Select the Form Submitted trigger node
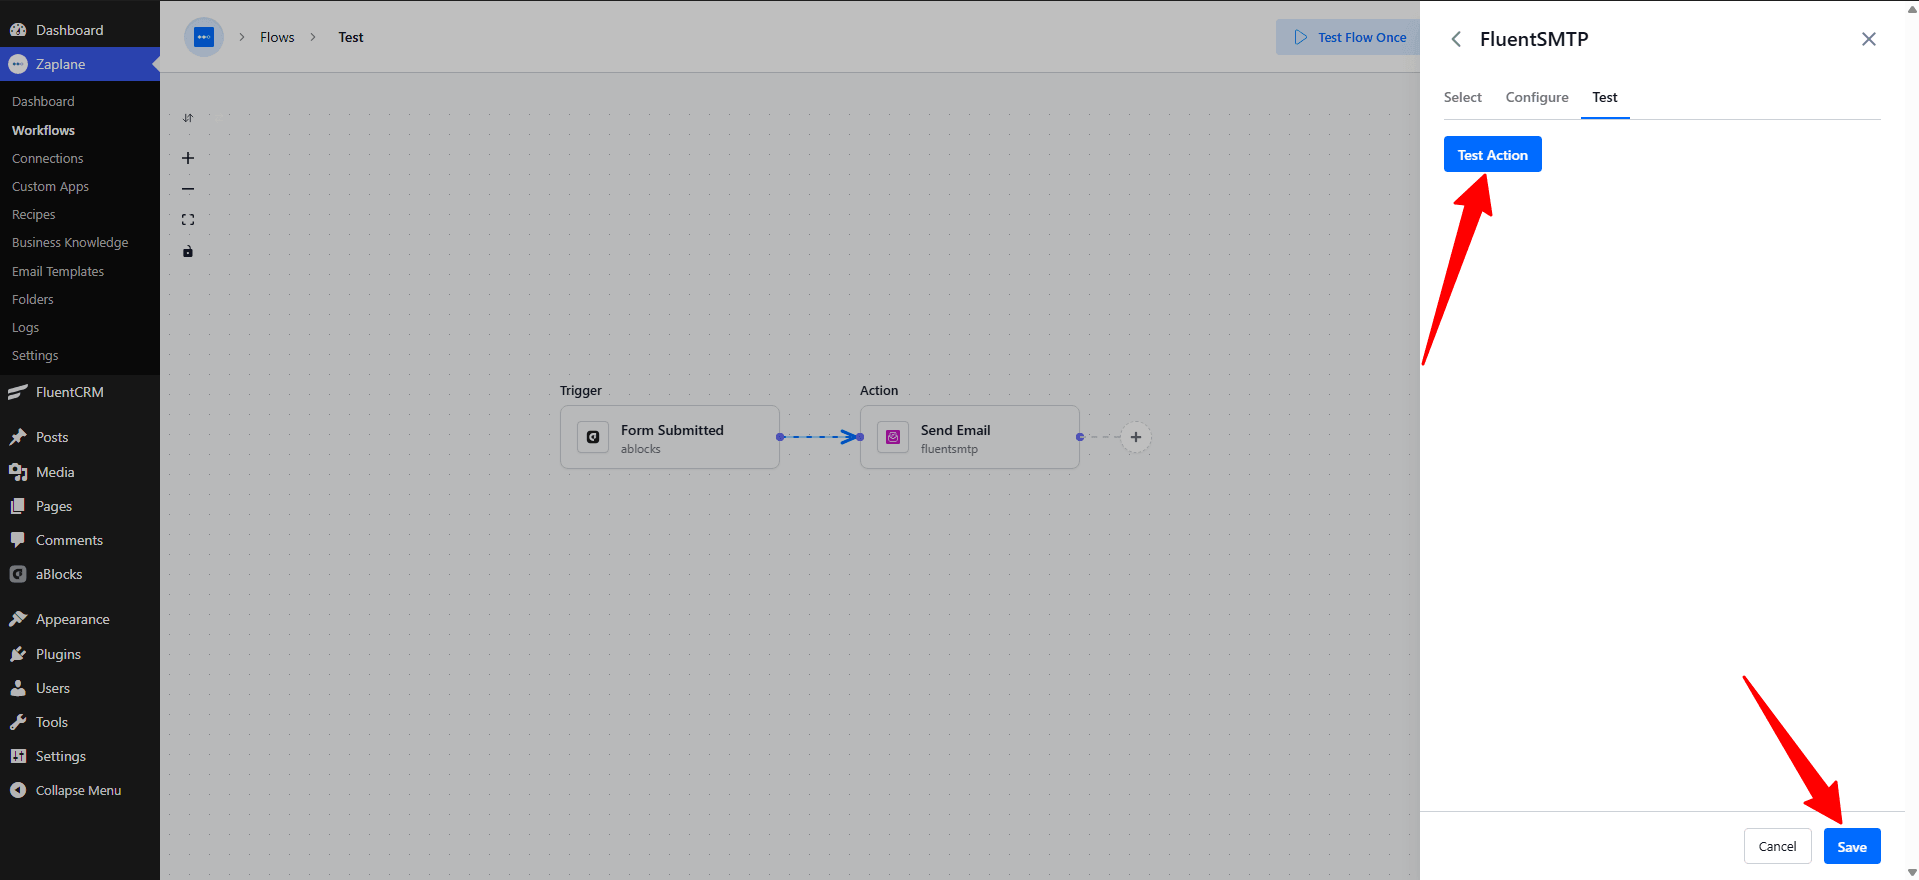Viewport: 1919px width, 880px height. point(670,437)
